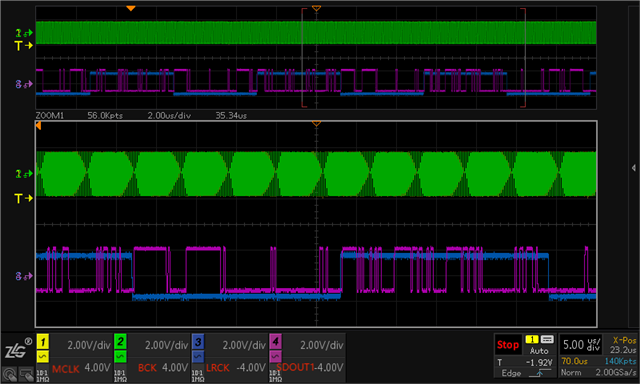The width and height of the screenshot is (640, 384).
Task: Click the trigger settings icon next to source
Action: tap(547, 339)
